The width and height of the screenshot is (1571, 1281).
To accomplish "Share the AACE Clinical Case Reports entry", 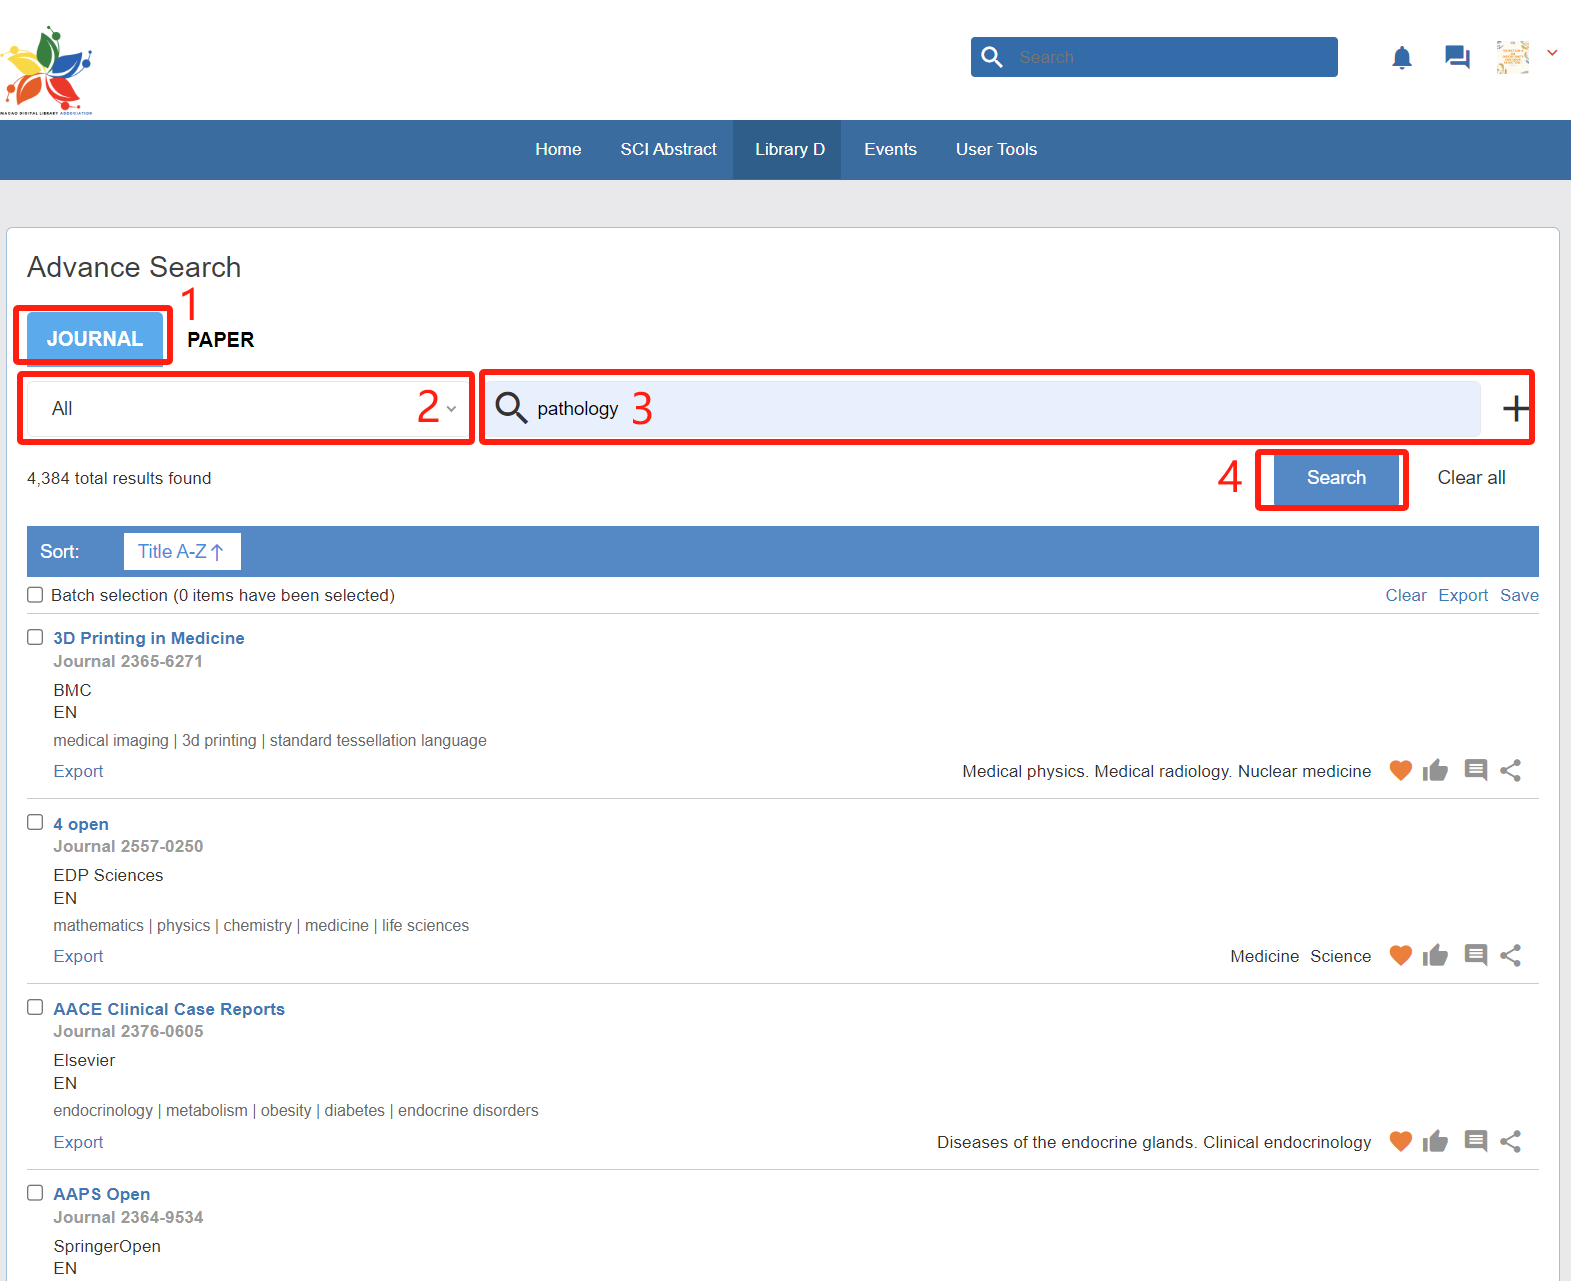I will pos(1510,1141).
